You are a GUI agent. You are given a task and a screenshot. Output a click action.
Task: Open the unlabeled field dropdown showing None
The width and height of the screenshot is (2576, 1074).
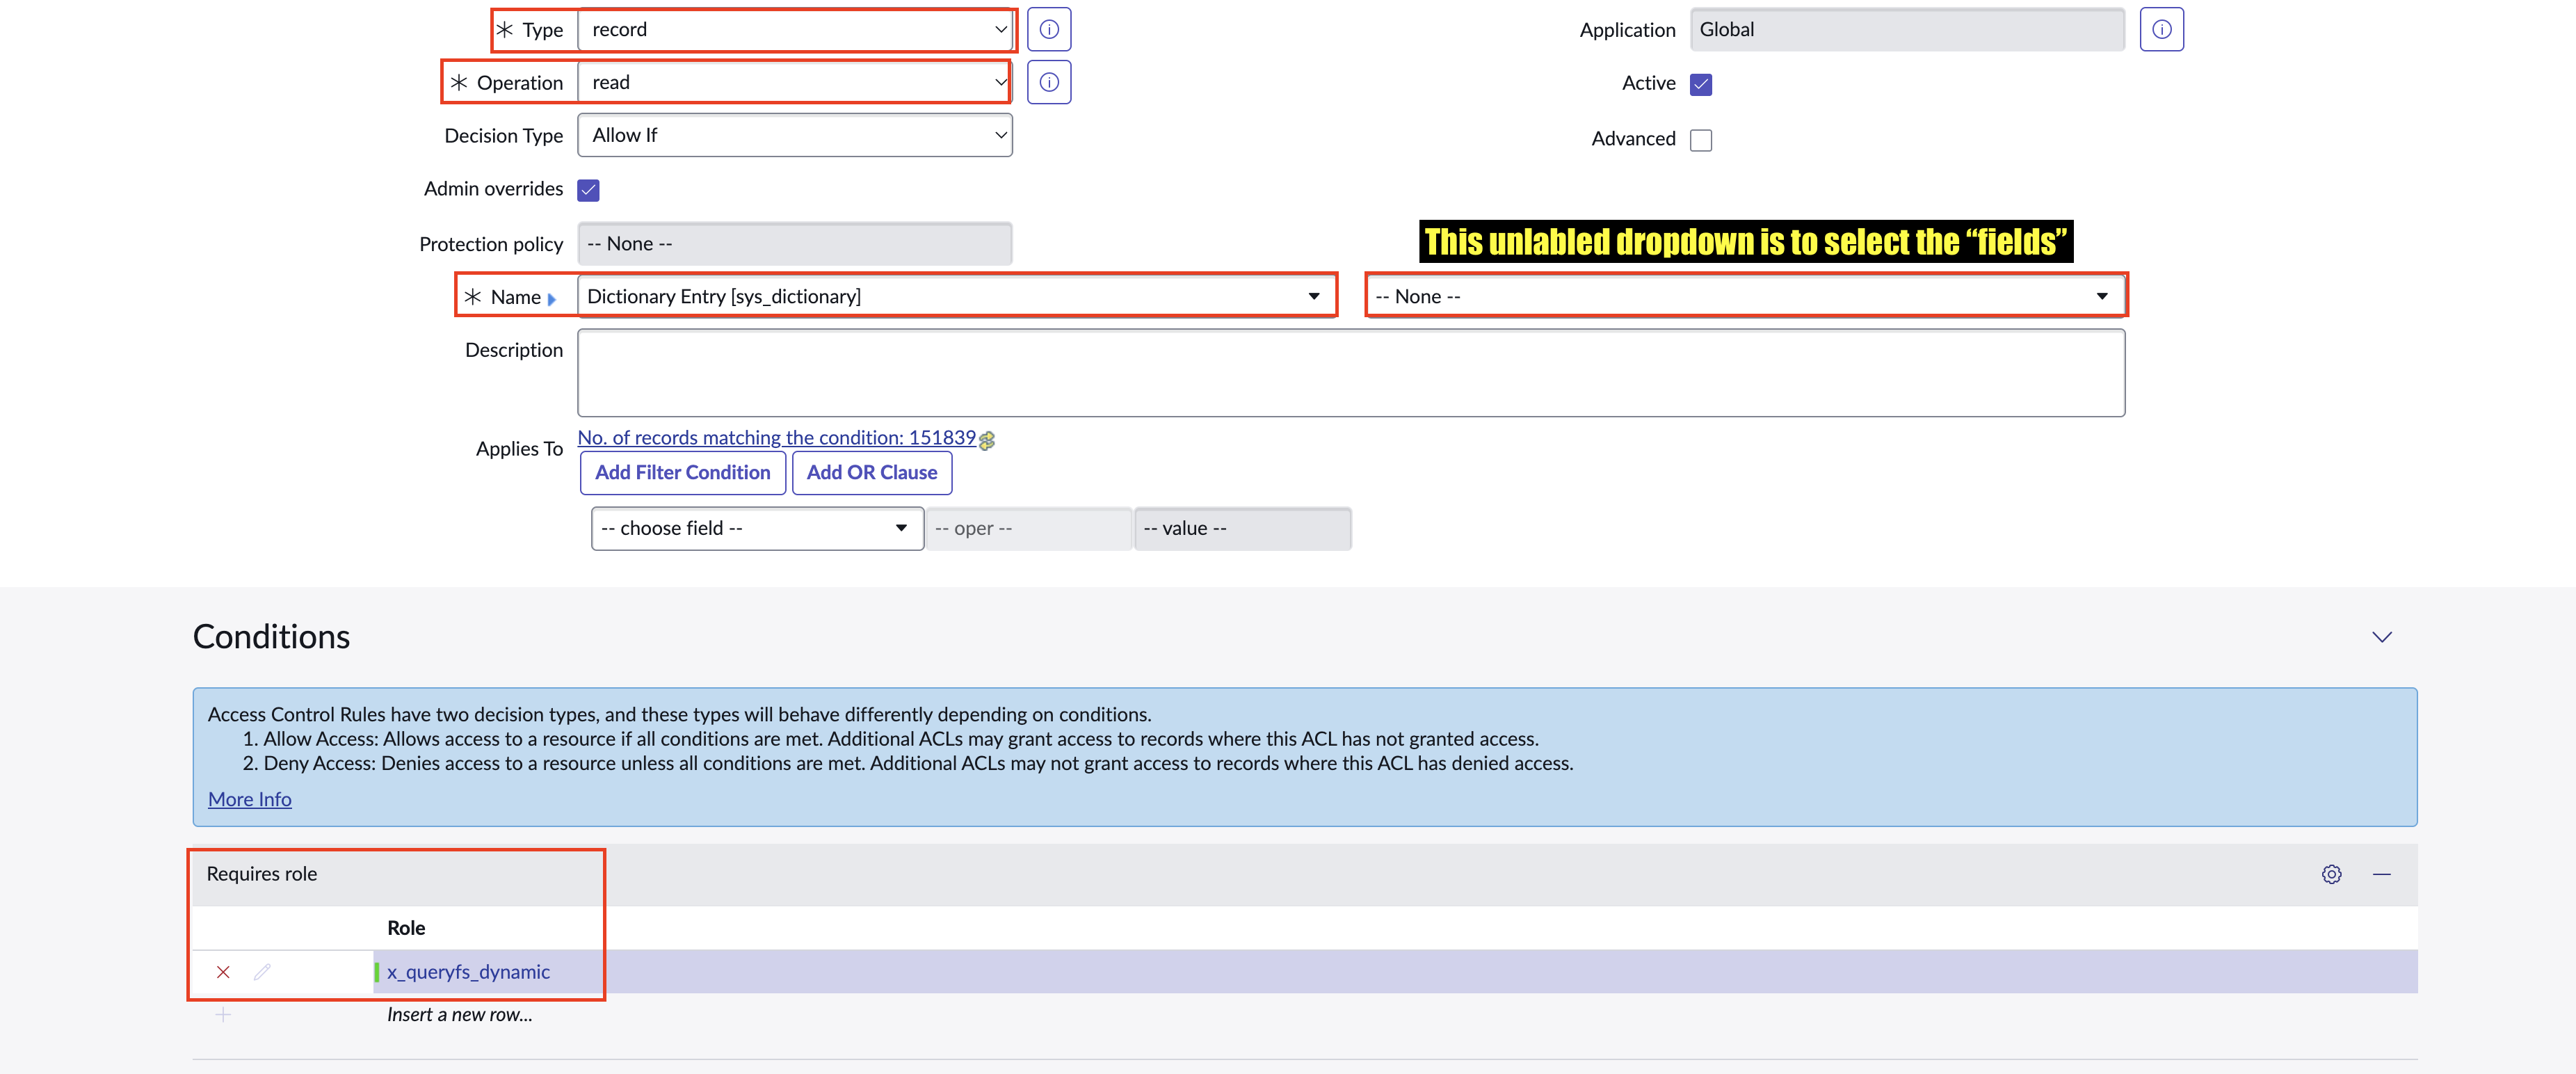click(x=1744, y=296)
